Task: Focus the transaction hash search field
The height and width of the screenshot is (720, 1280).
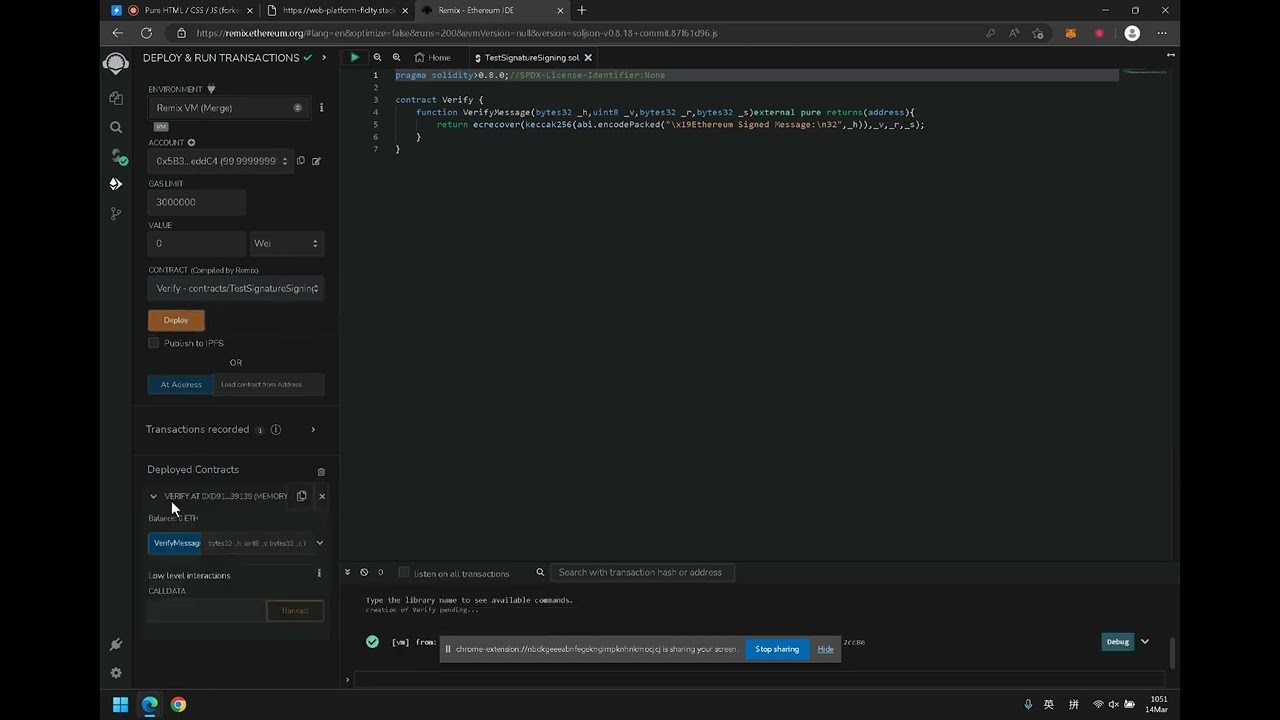Action: (x=642, y=572)
